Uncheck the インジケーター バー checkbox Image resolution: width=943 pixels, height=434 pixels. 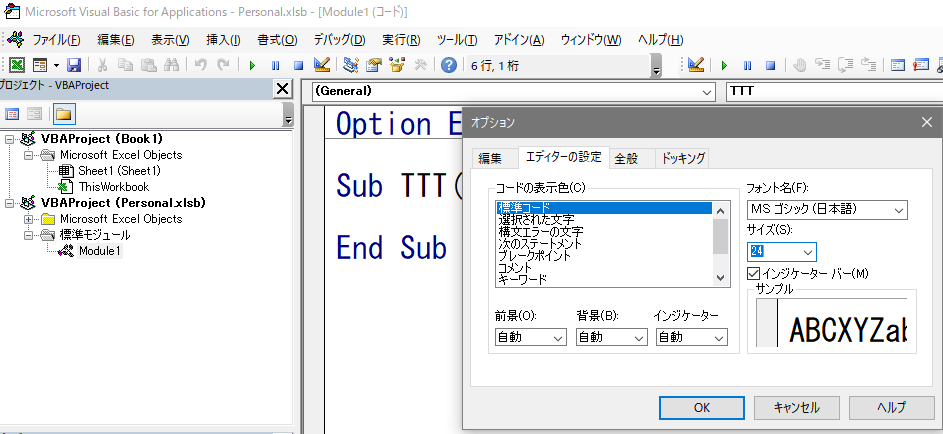coord(753,274)
